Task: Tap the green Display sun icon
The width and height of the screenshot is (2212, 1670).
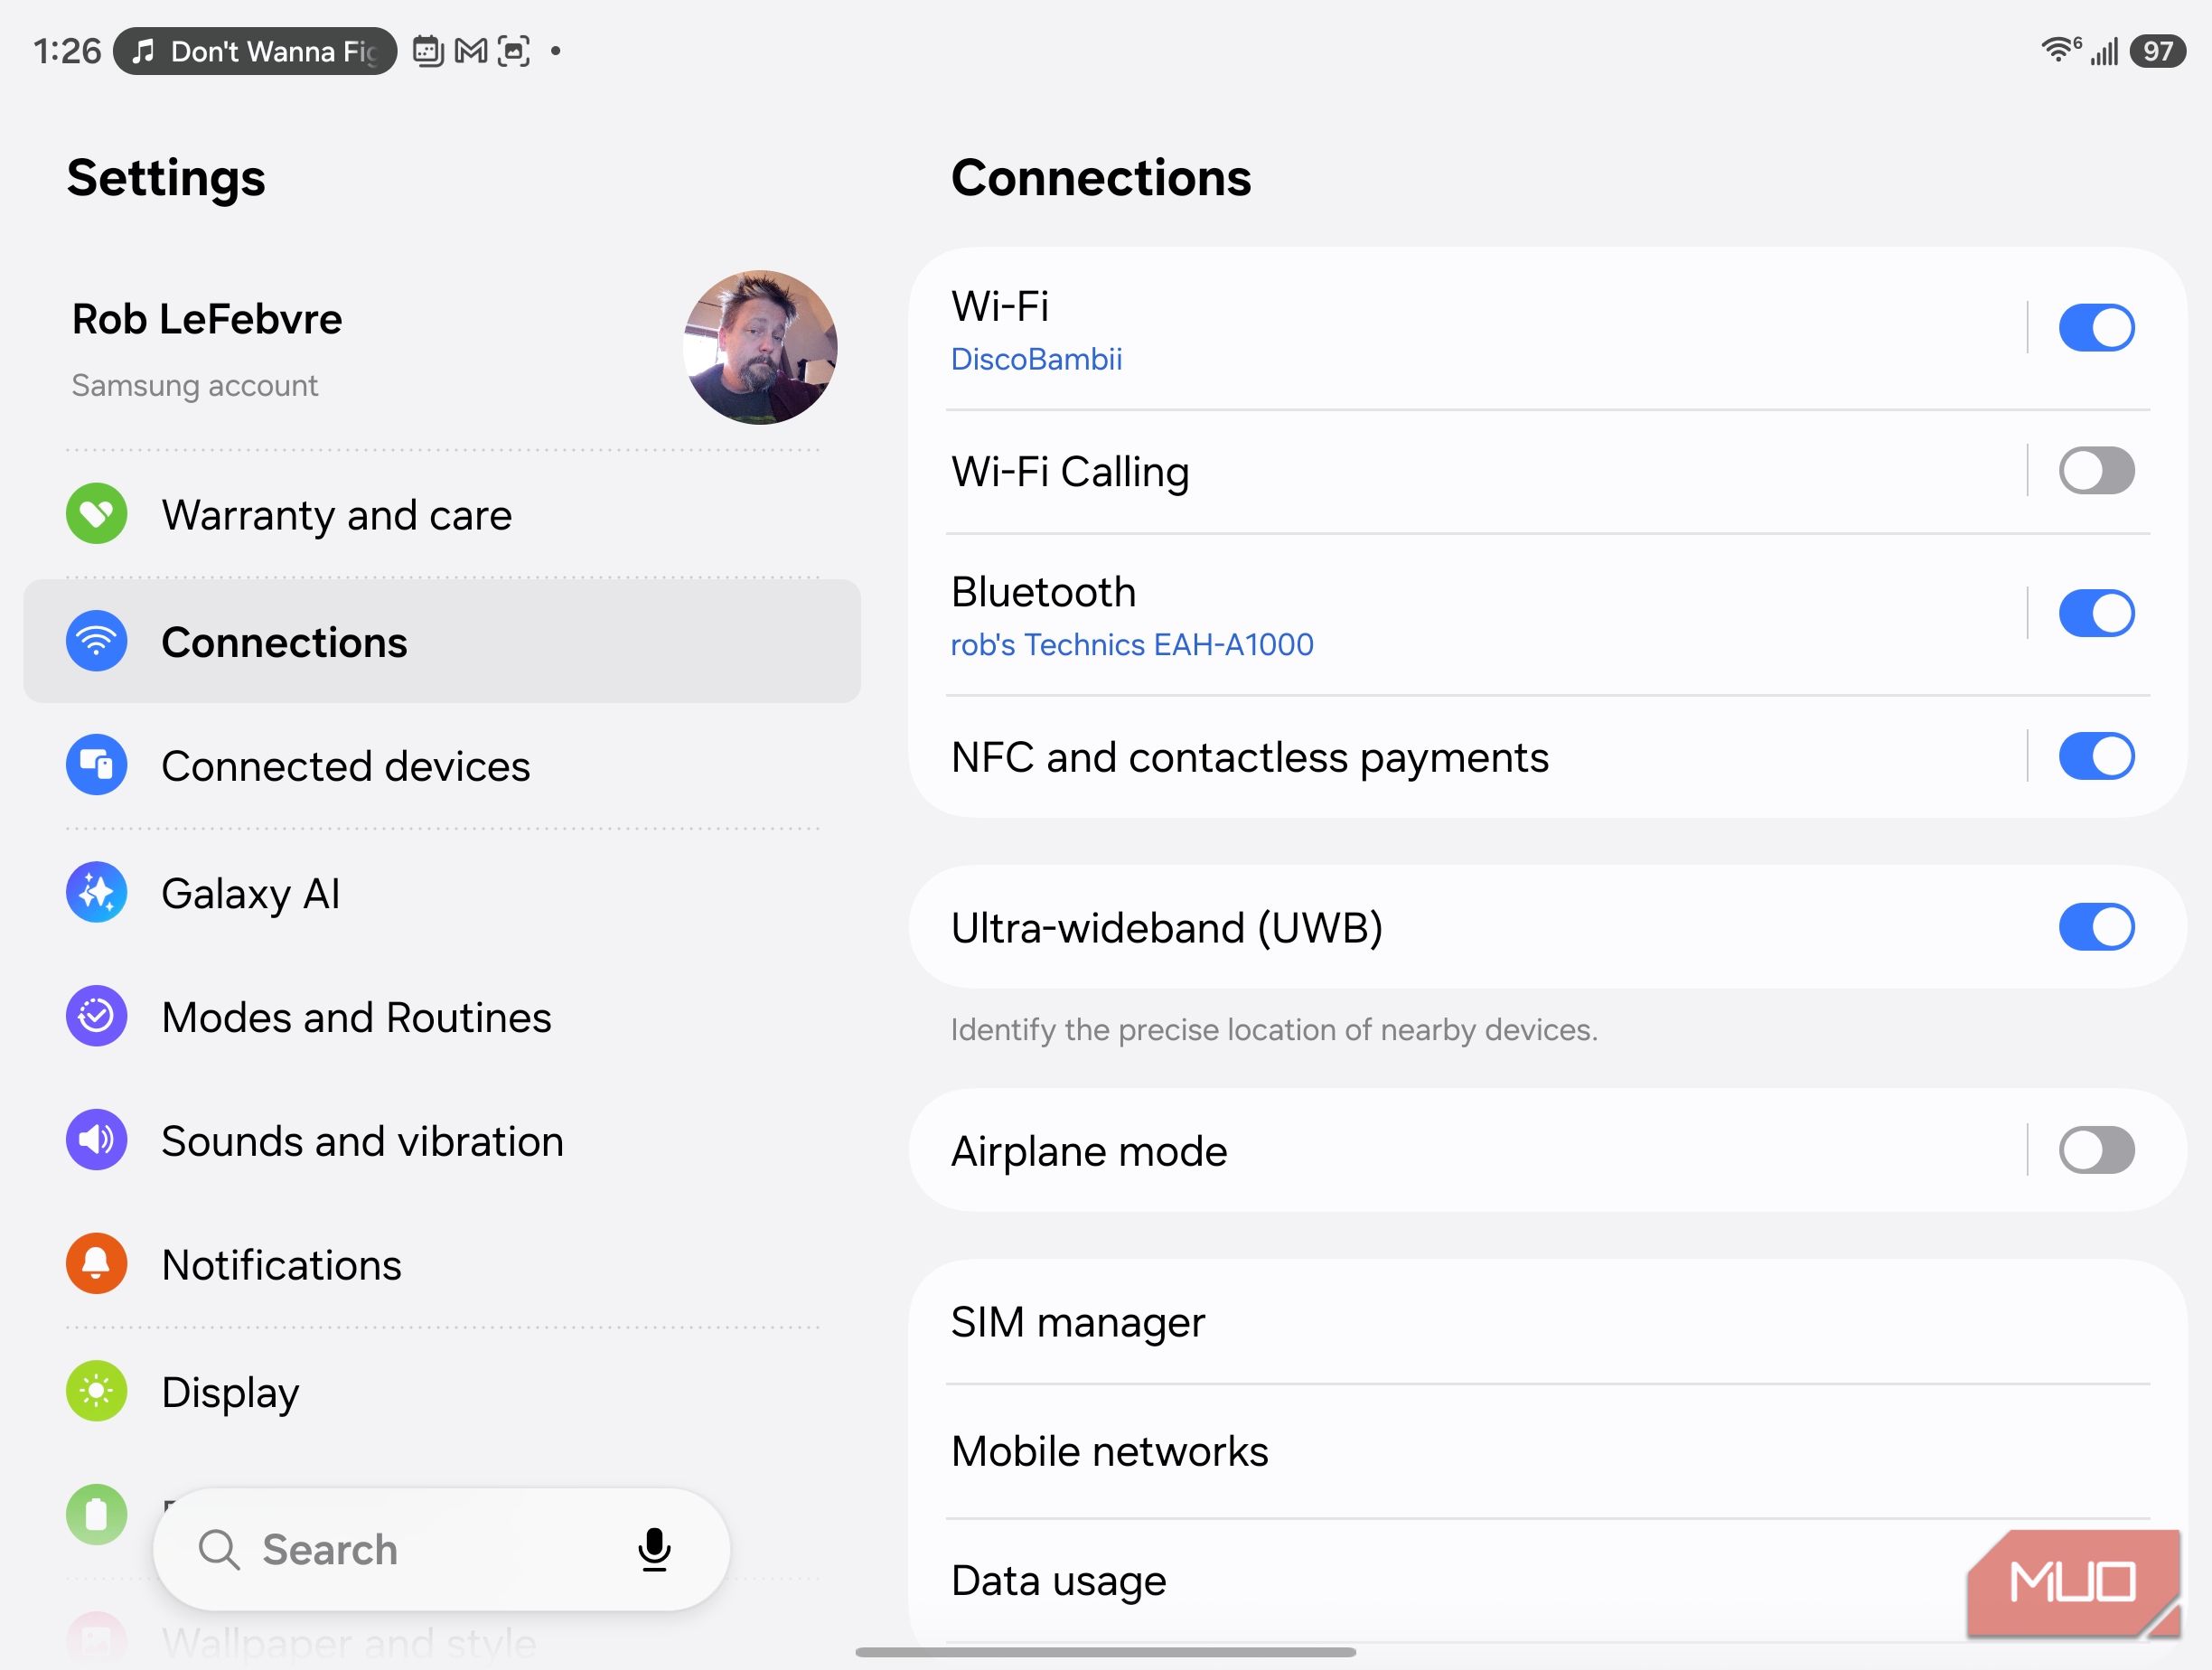Action: click(96, 1391)
